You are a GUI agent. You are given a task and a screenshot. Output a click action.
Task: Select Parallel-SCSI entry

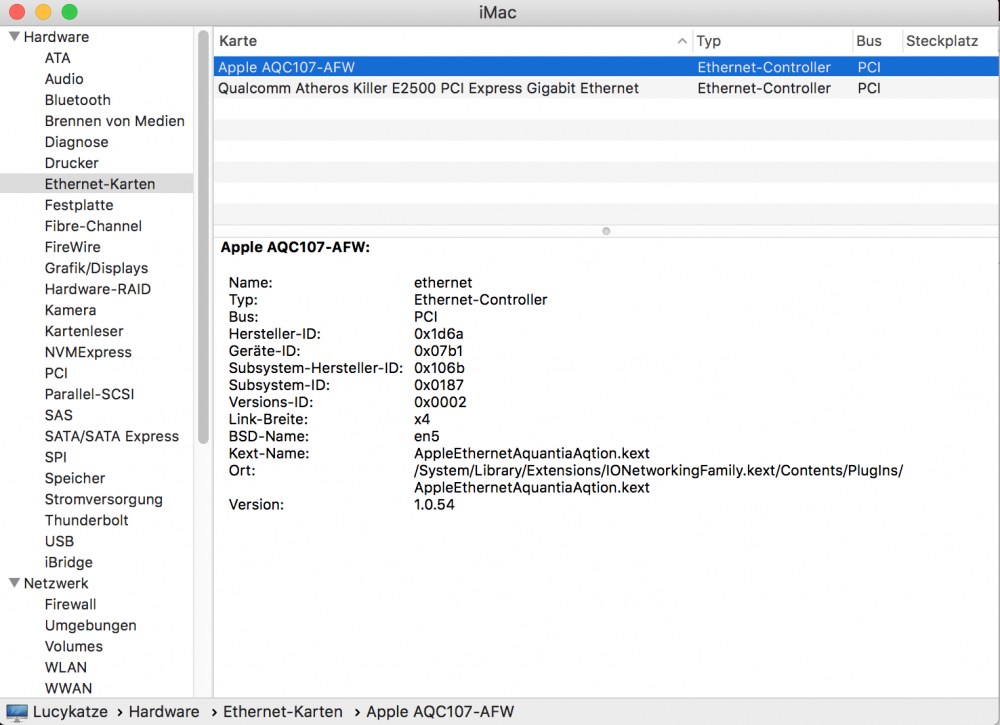(89, 395)
